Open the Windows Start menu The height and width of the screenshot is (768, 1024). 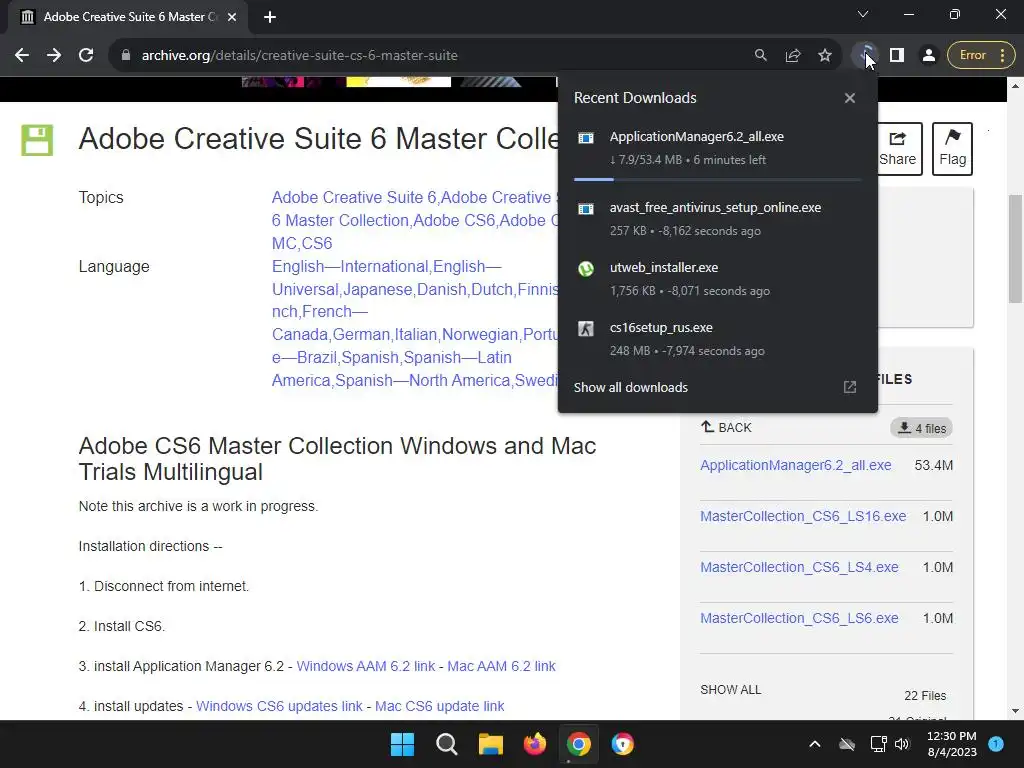point(402,744)
